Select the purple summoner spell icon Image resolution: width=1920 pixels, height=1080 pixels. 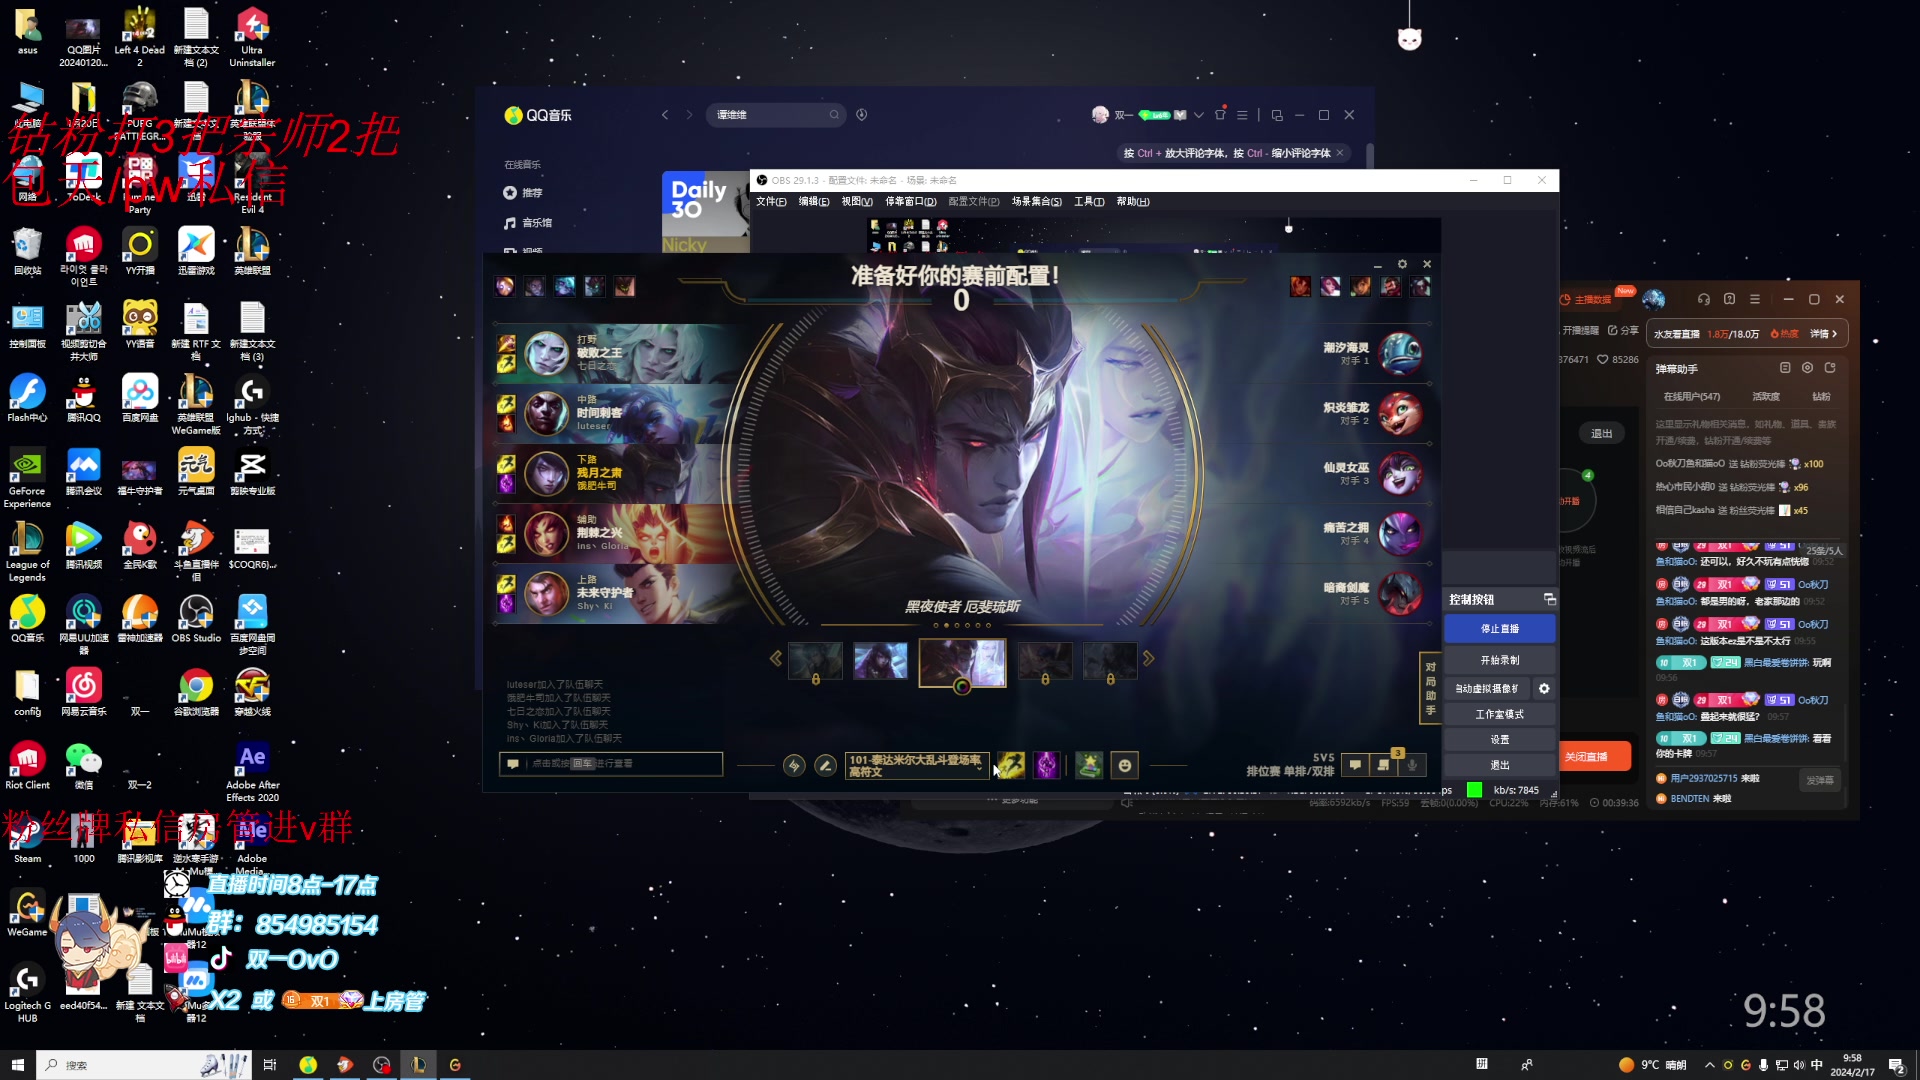tap(1046, 765)
